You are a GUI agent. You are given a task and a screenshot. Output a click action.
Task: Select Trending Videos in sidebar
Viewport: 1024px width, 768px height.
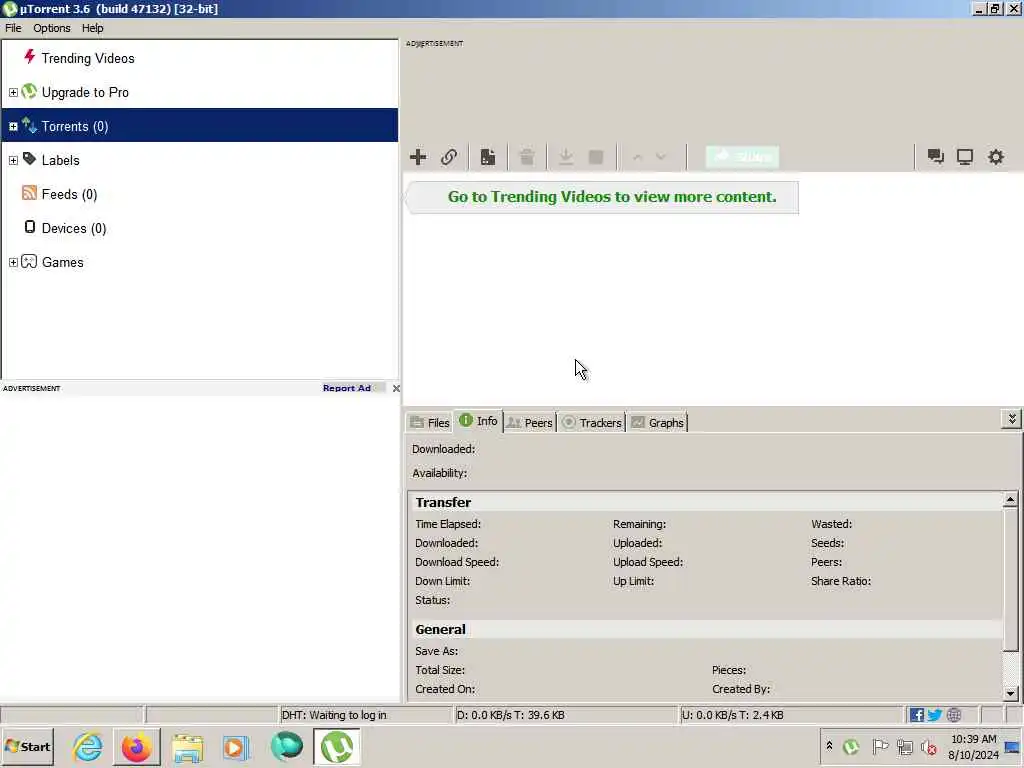click(x=88, y=58)
